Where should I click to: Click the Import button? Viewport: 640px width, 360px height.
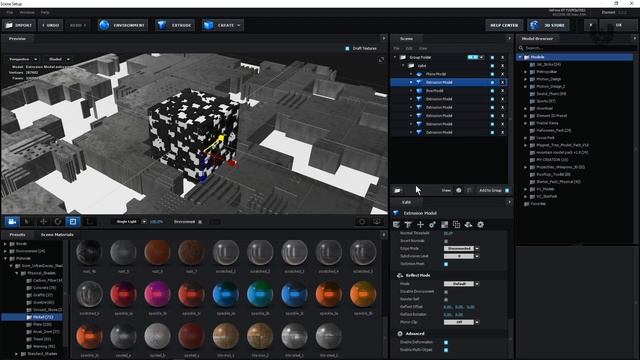coord(19,25)
